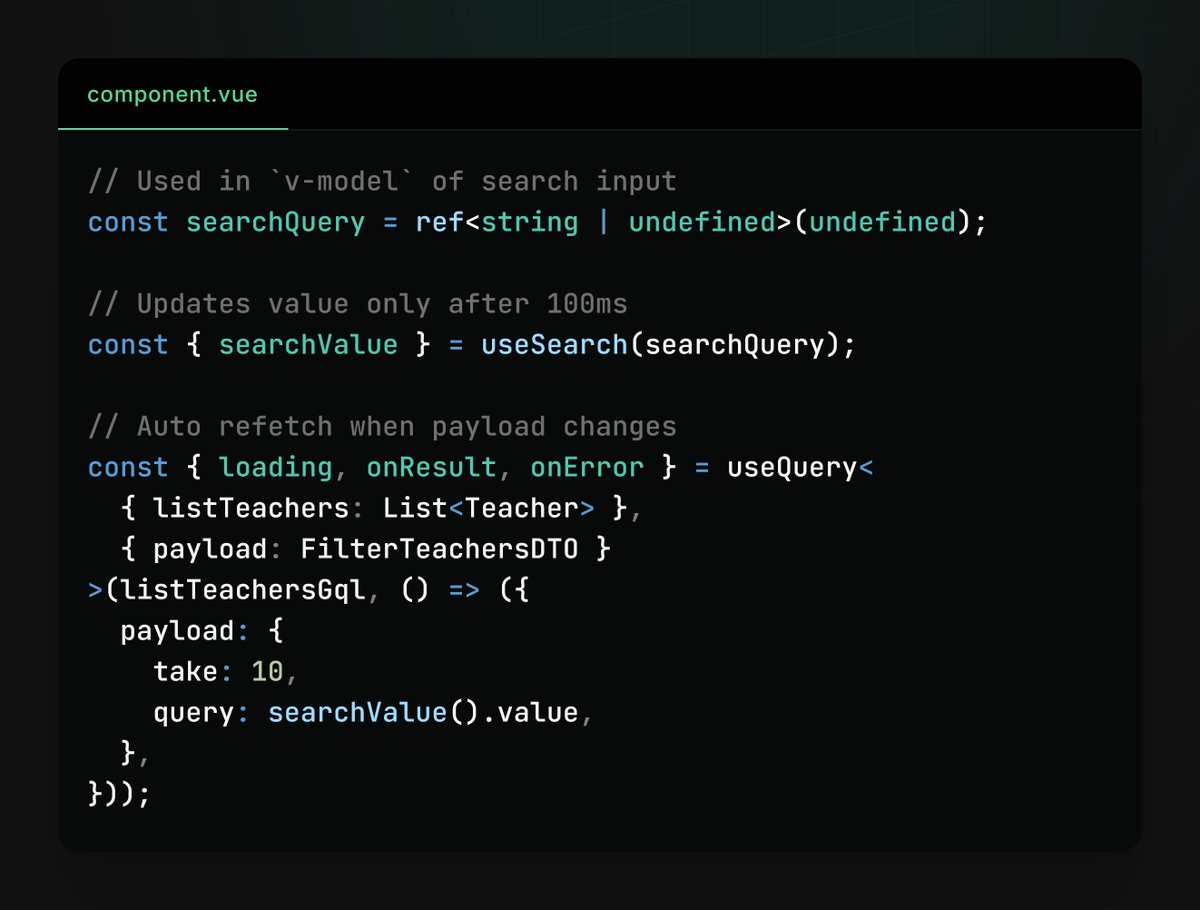Click the "{ searchValue }" destructured variable

coord(308,345)
